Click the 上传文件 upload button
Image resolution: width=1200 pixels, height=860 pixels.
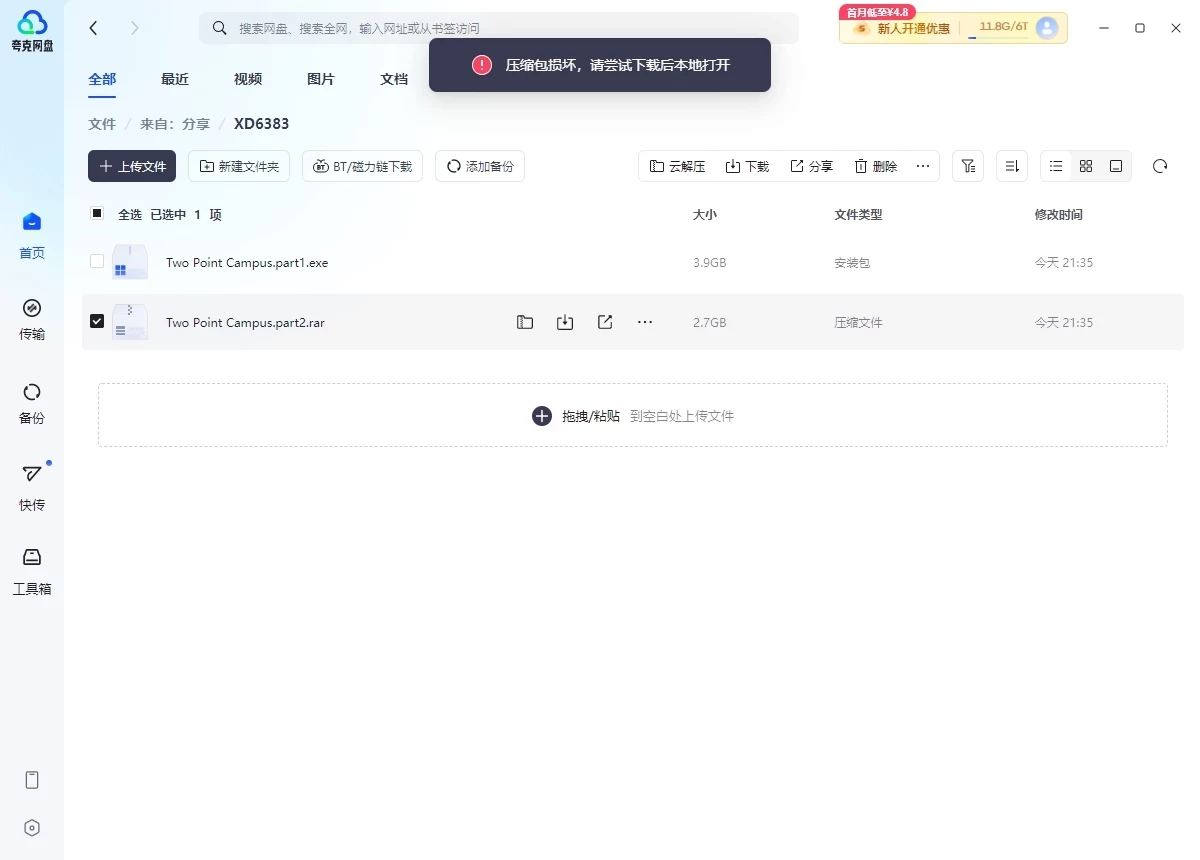[132, 166]
